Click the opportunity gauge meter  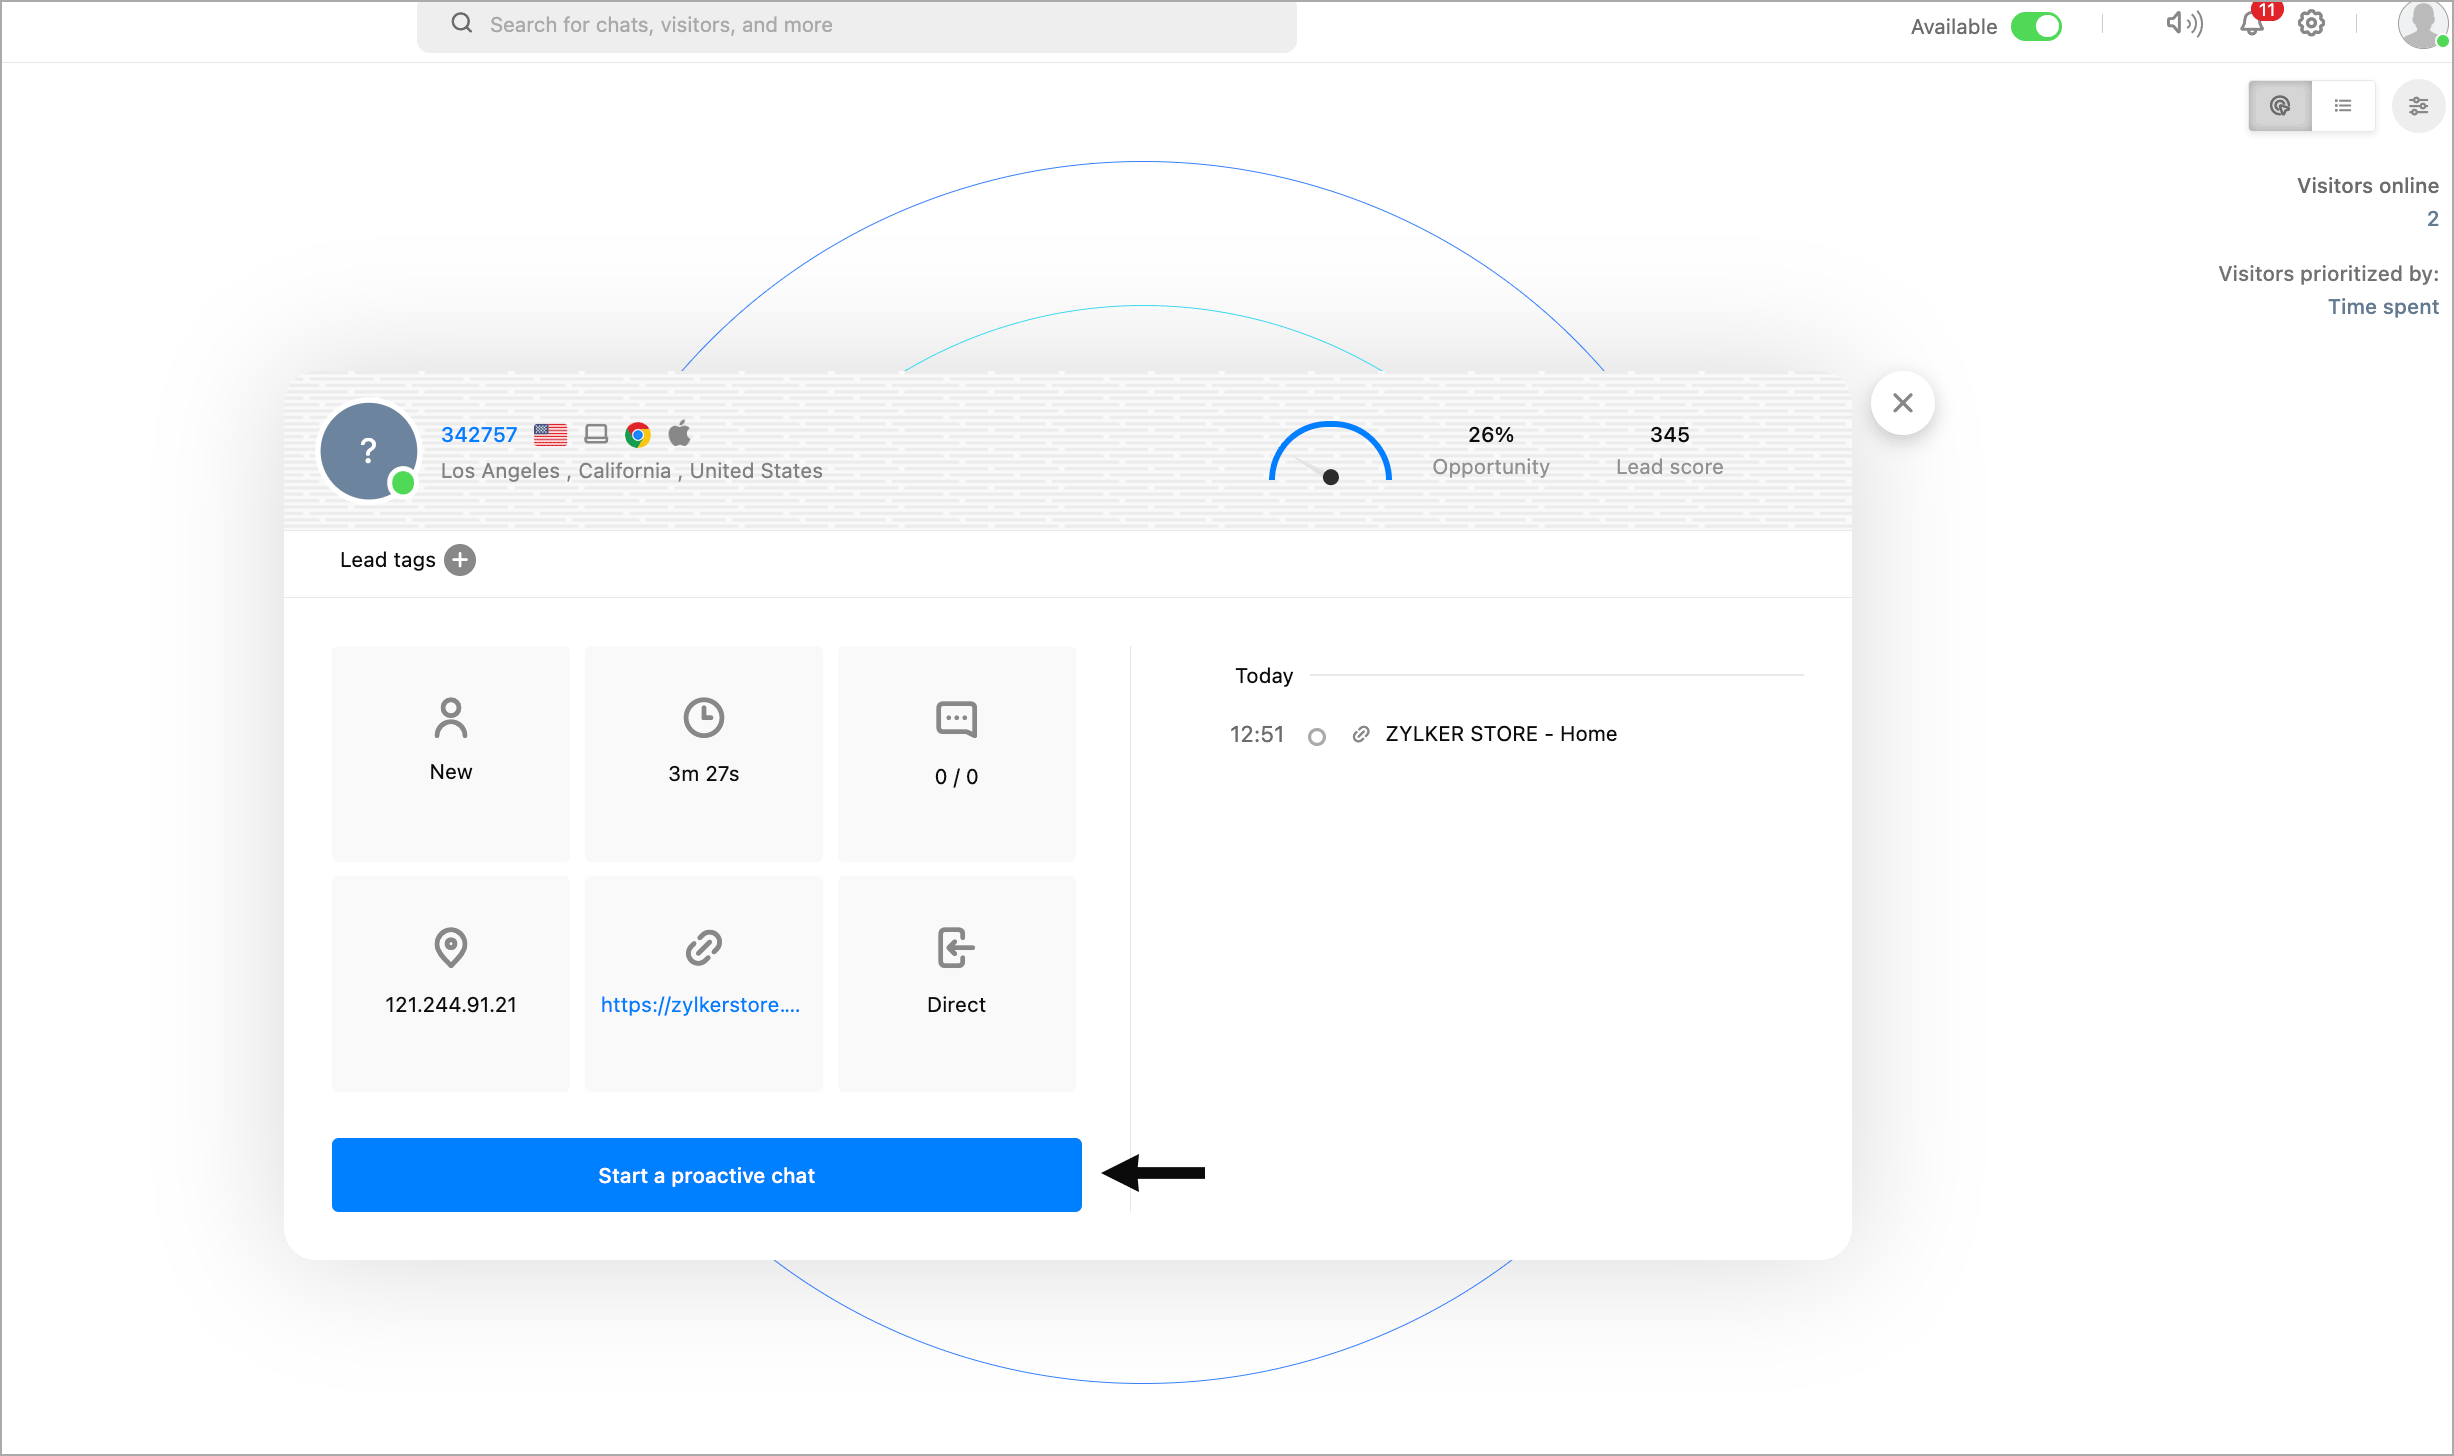(1330, 455)
